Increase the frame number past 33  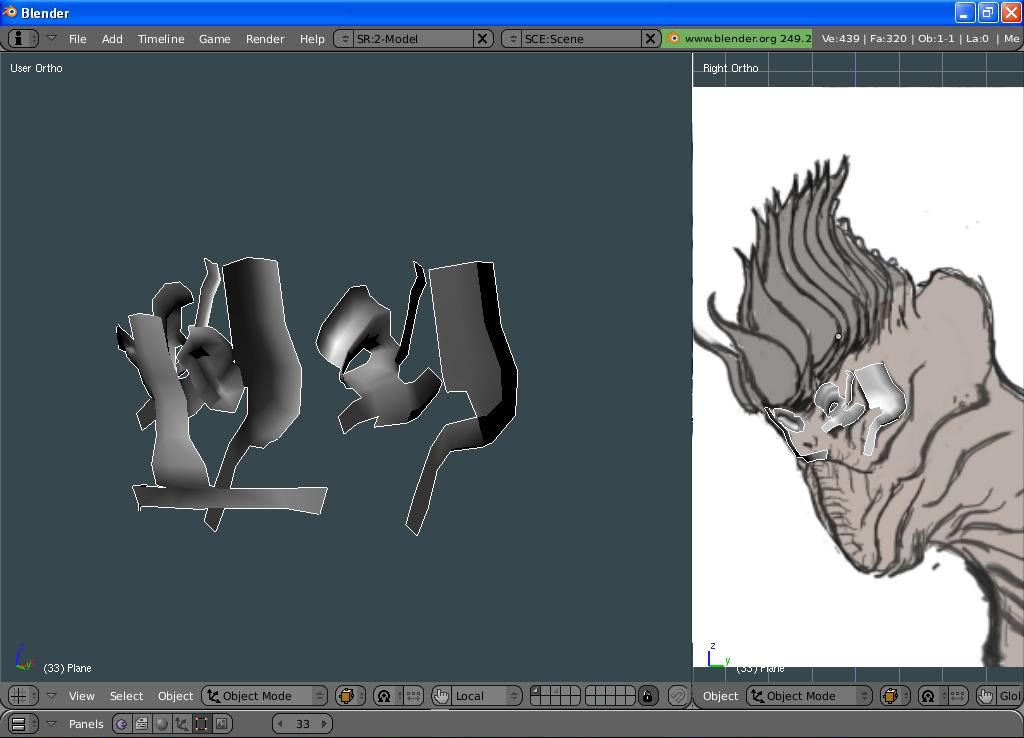(x=324, y=724)
